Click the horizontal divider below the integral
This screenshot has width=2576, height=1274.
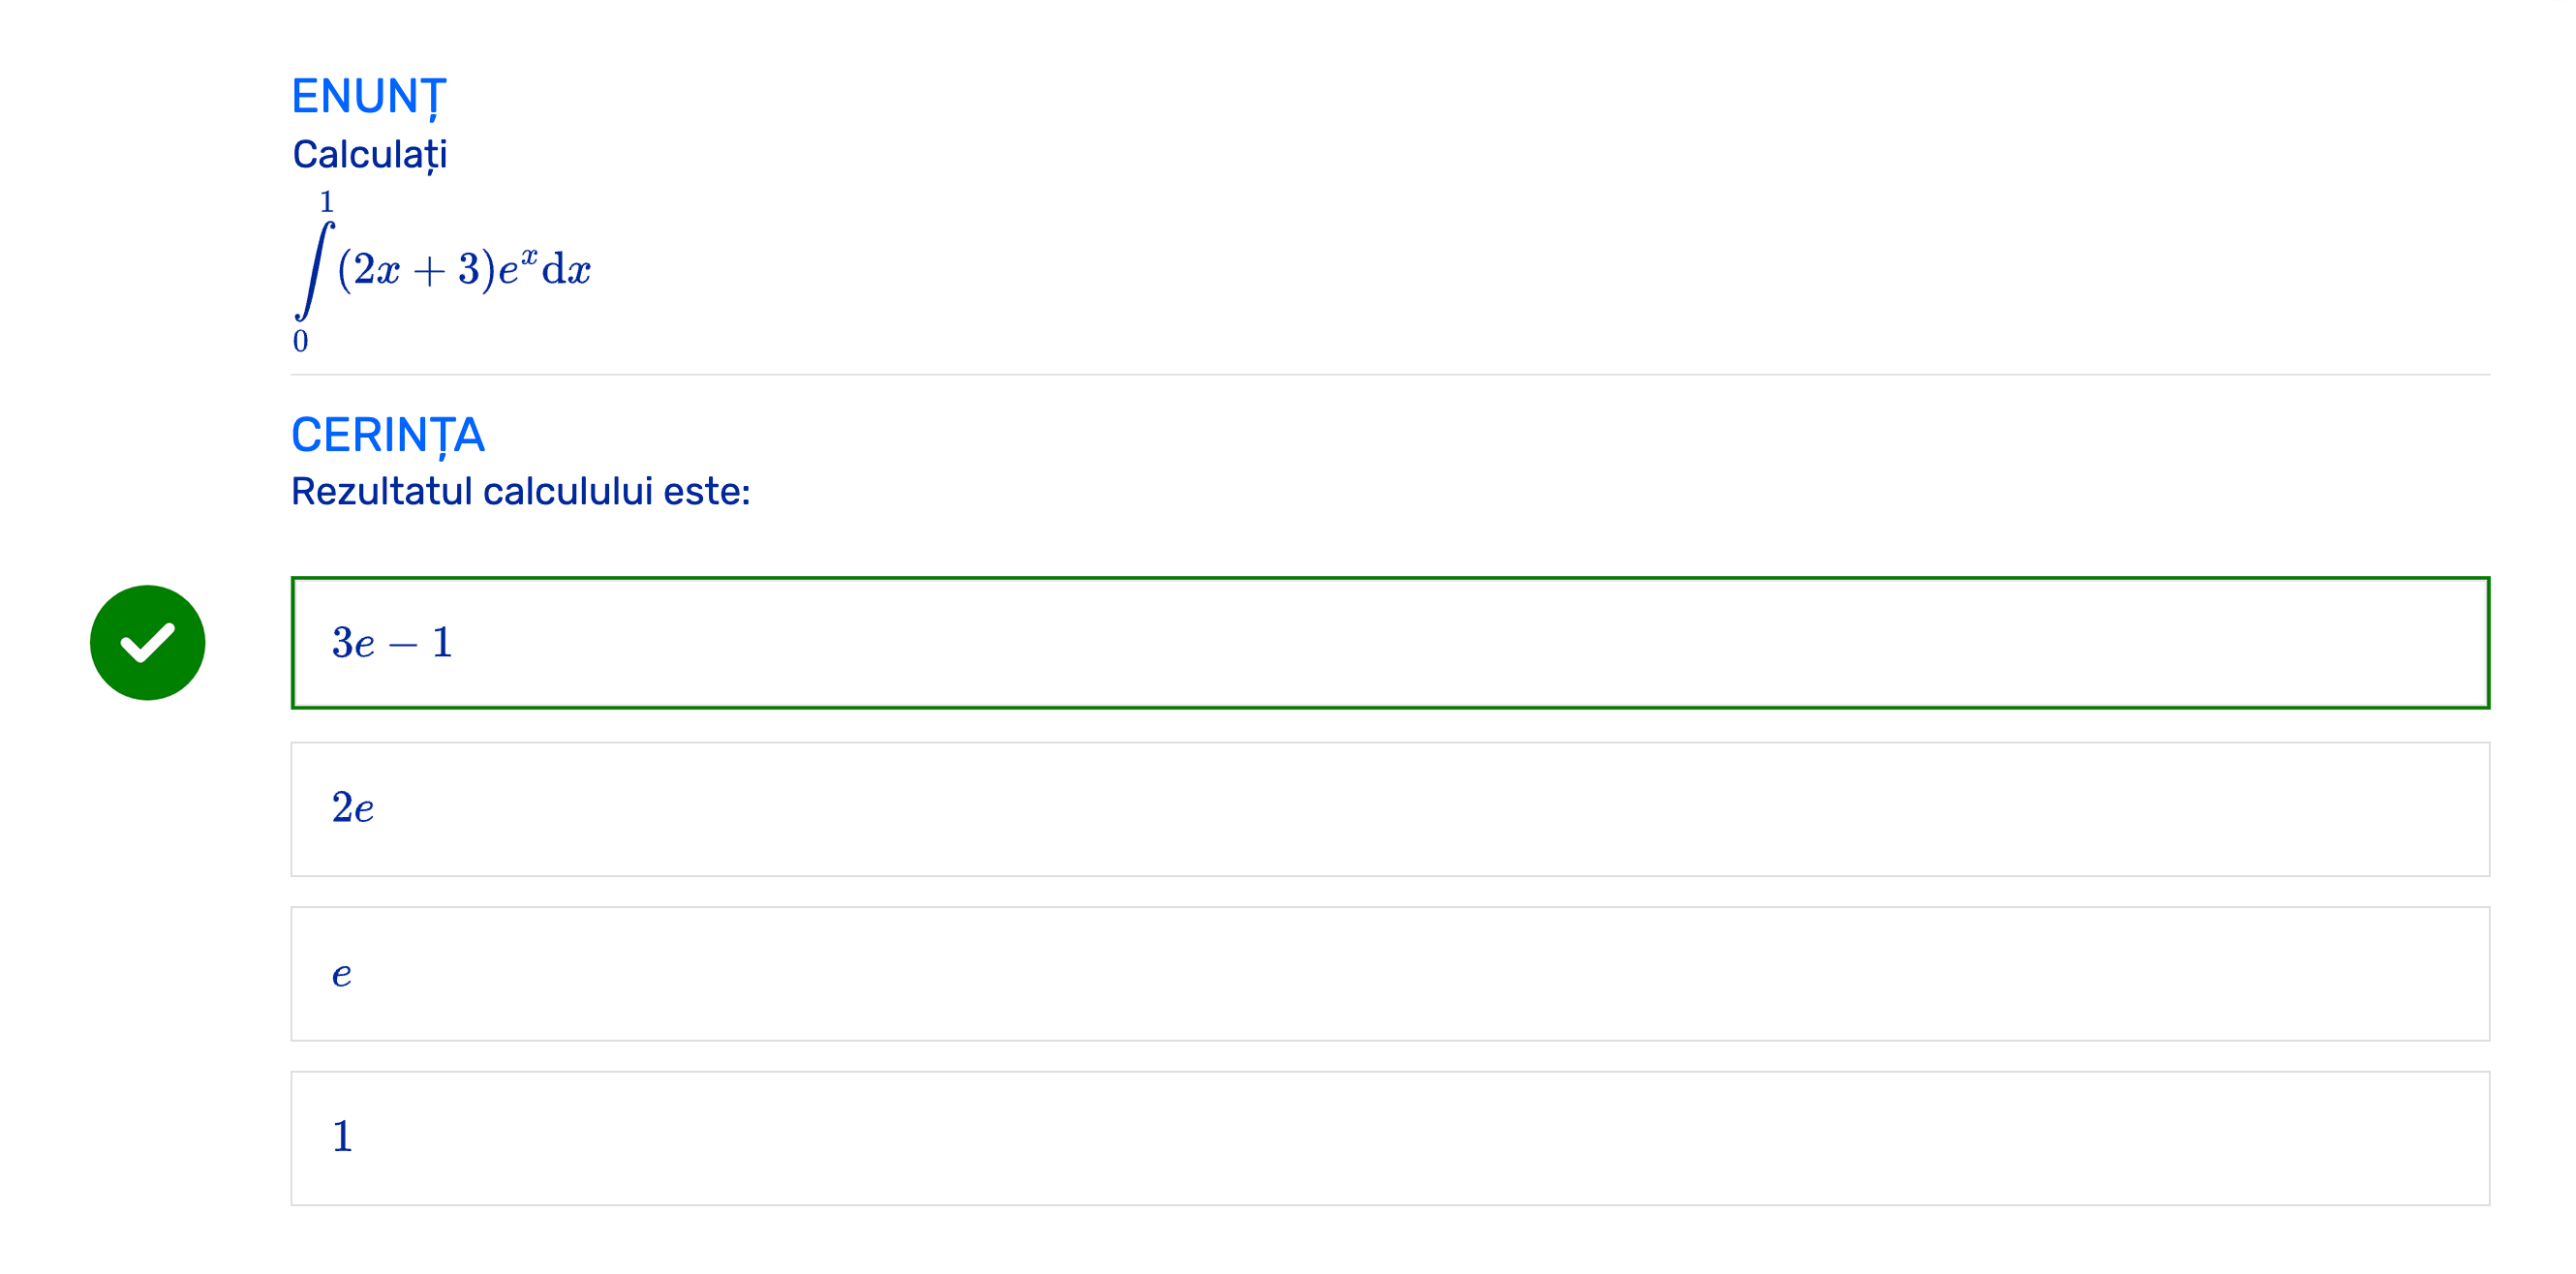pos(1389,375)
